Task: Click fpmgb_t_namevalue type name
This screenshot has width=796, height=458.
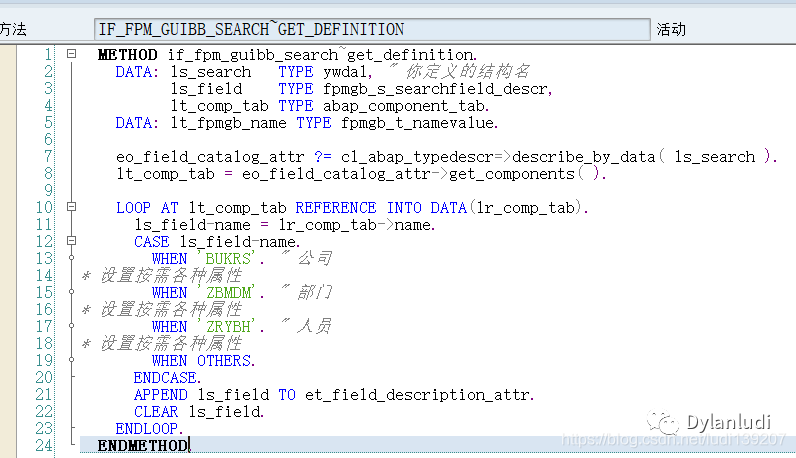Action: [417, 123]
